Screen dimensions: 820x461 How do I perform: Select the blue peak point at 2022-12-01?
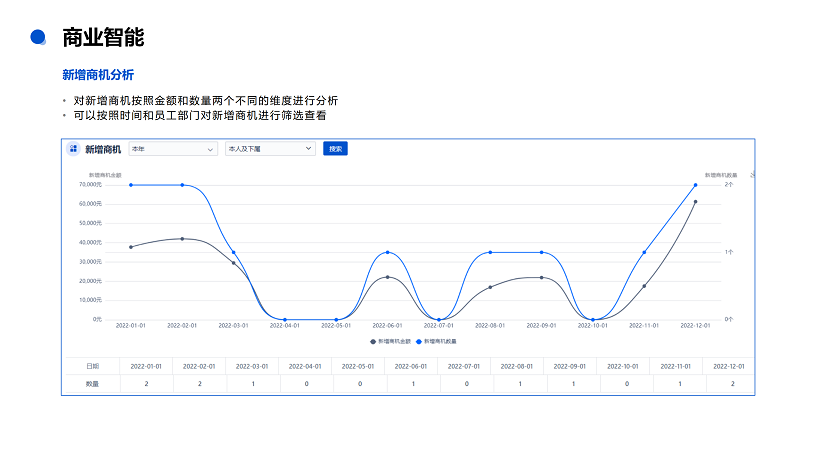pos(695,185)
